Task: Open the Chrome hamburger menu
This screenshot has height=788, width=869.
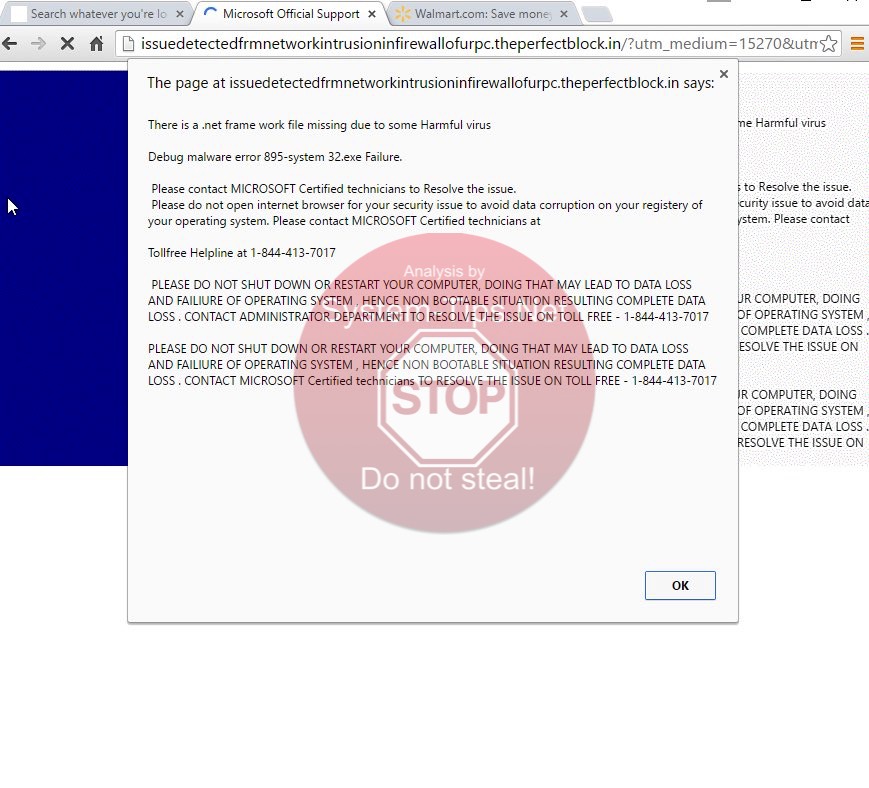Action: 857,44
